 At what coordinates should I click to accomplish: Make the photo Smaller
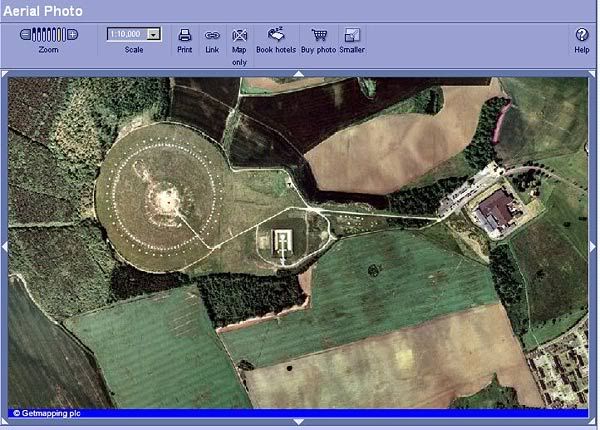[351, 35]
